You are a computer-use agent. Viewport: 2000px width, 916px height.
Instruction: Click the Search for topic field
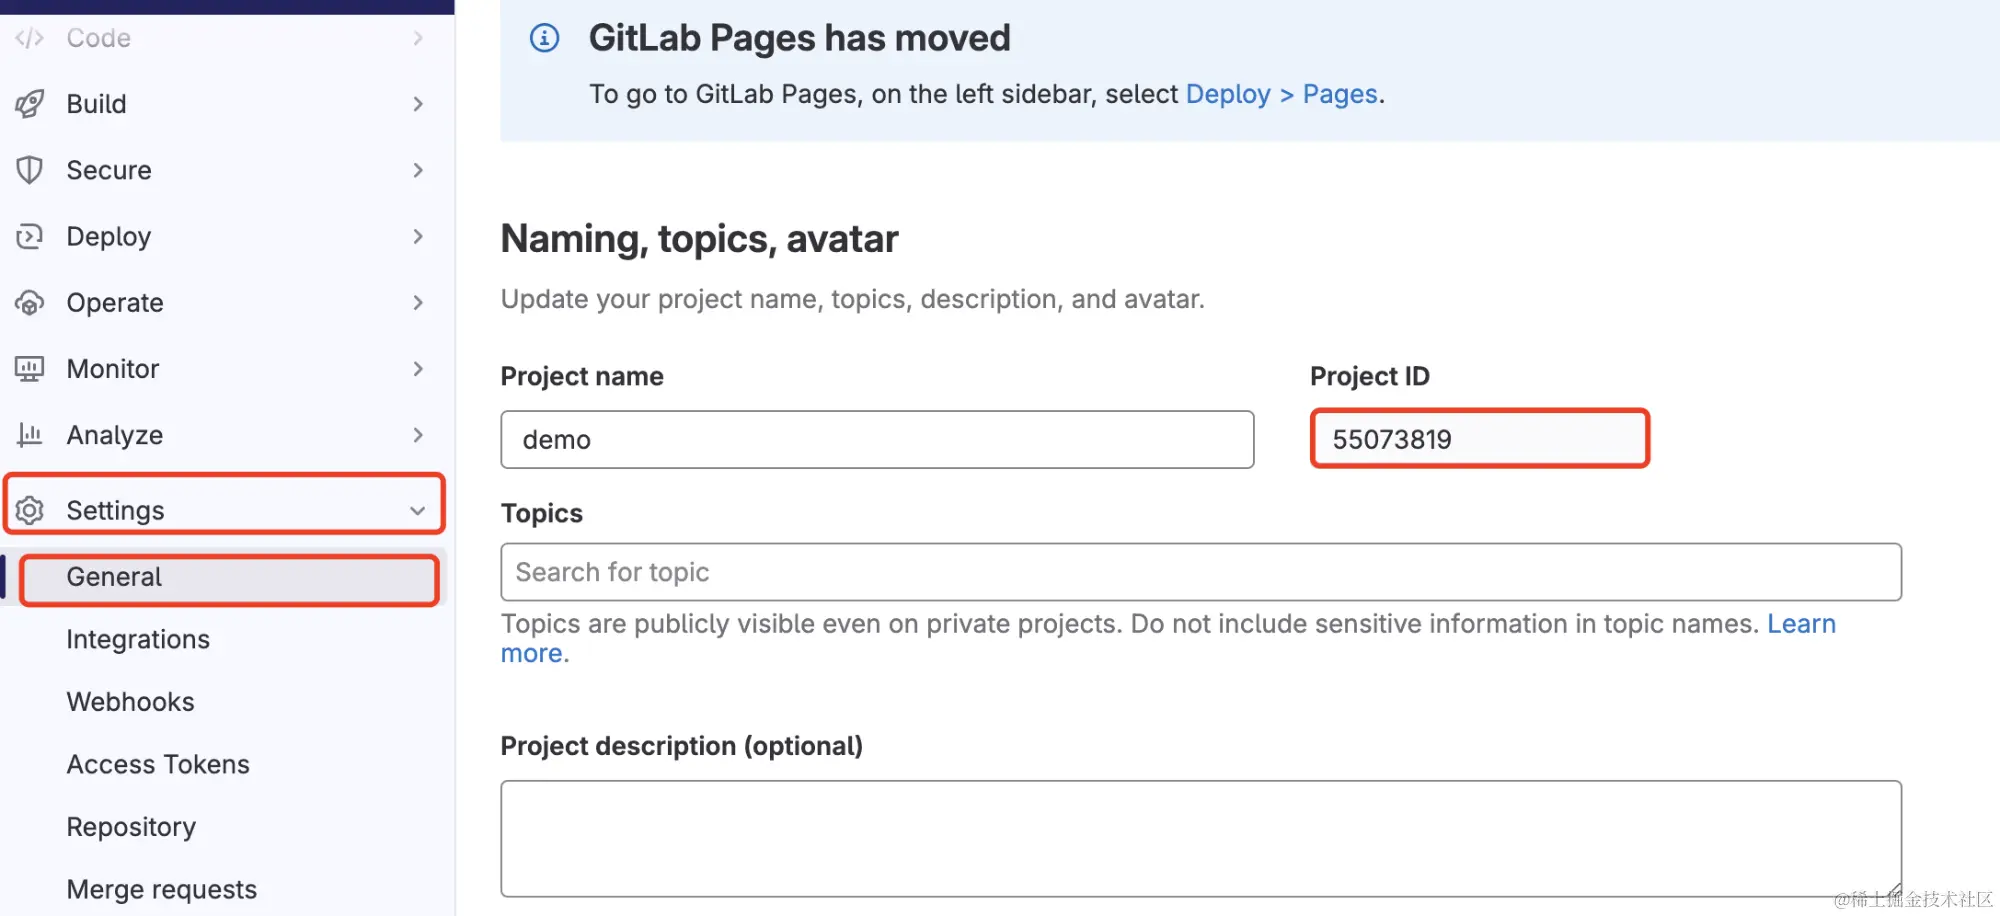coord(1200,572)
